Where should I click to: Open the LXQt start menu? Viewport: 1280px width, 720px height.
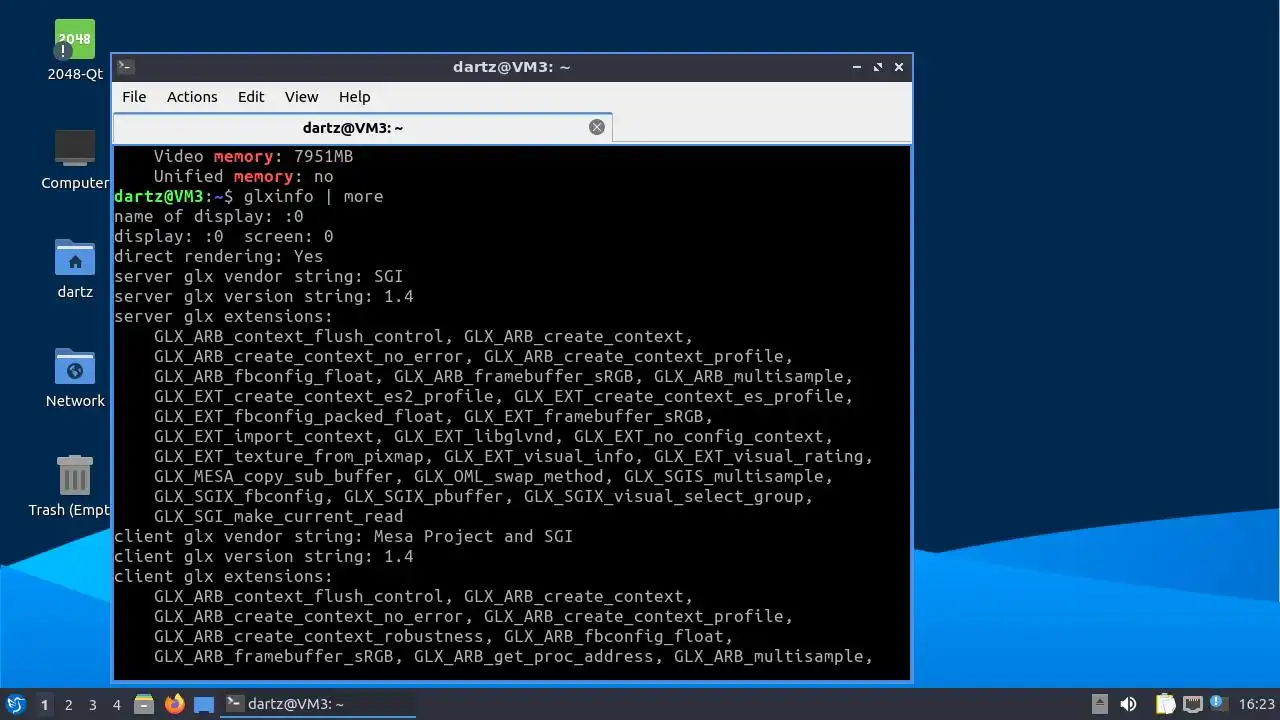(15, 704)
